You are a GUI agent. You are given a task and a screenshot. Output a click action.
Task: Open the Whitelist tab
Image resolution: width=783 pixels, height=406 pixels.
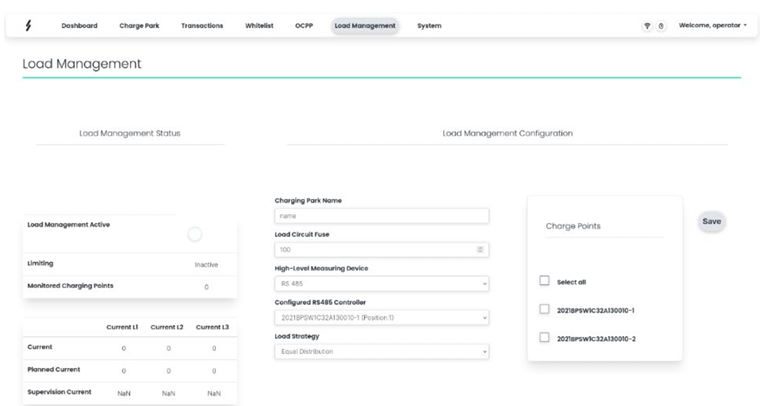pos(260,26)
